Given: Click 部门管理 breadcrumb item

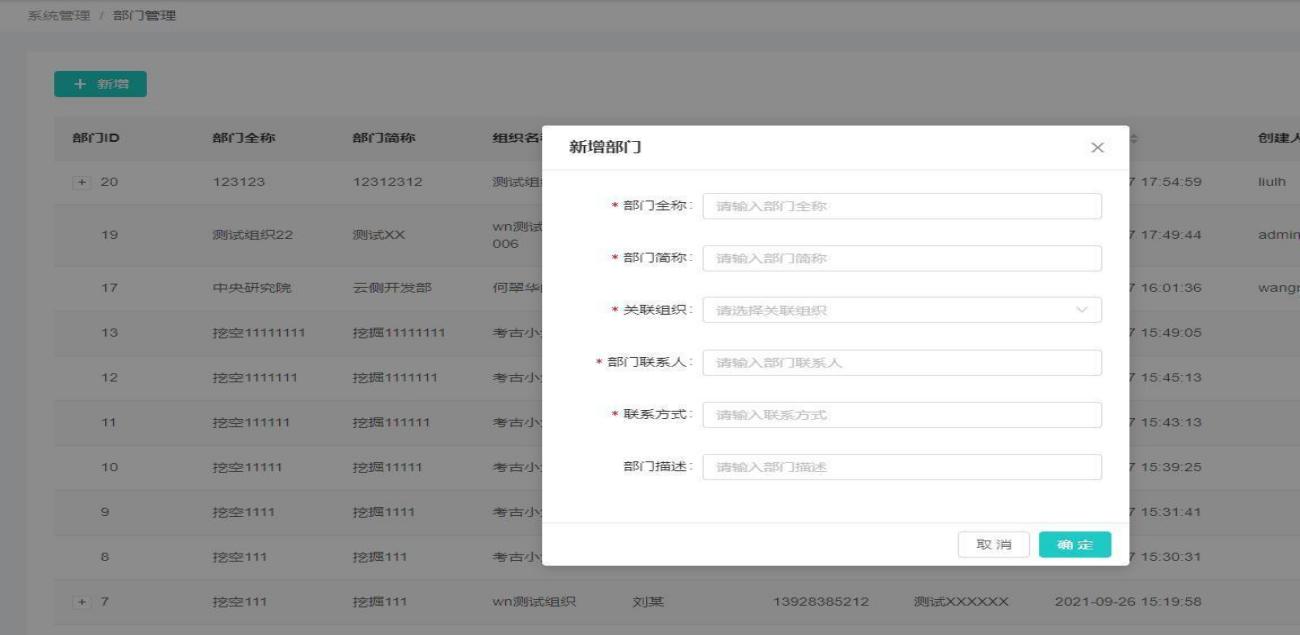Looking at the screenshot, I should pos(144,16).
